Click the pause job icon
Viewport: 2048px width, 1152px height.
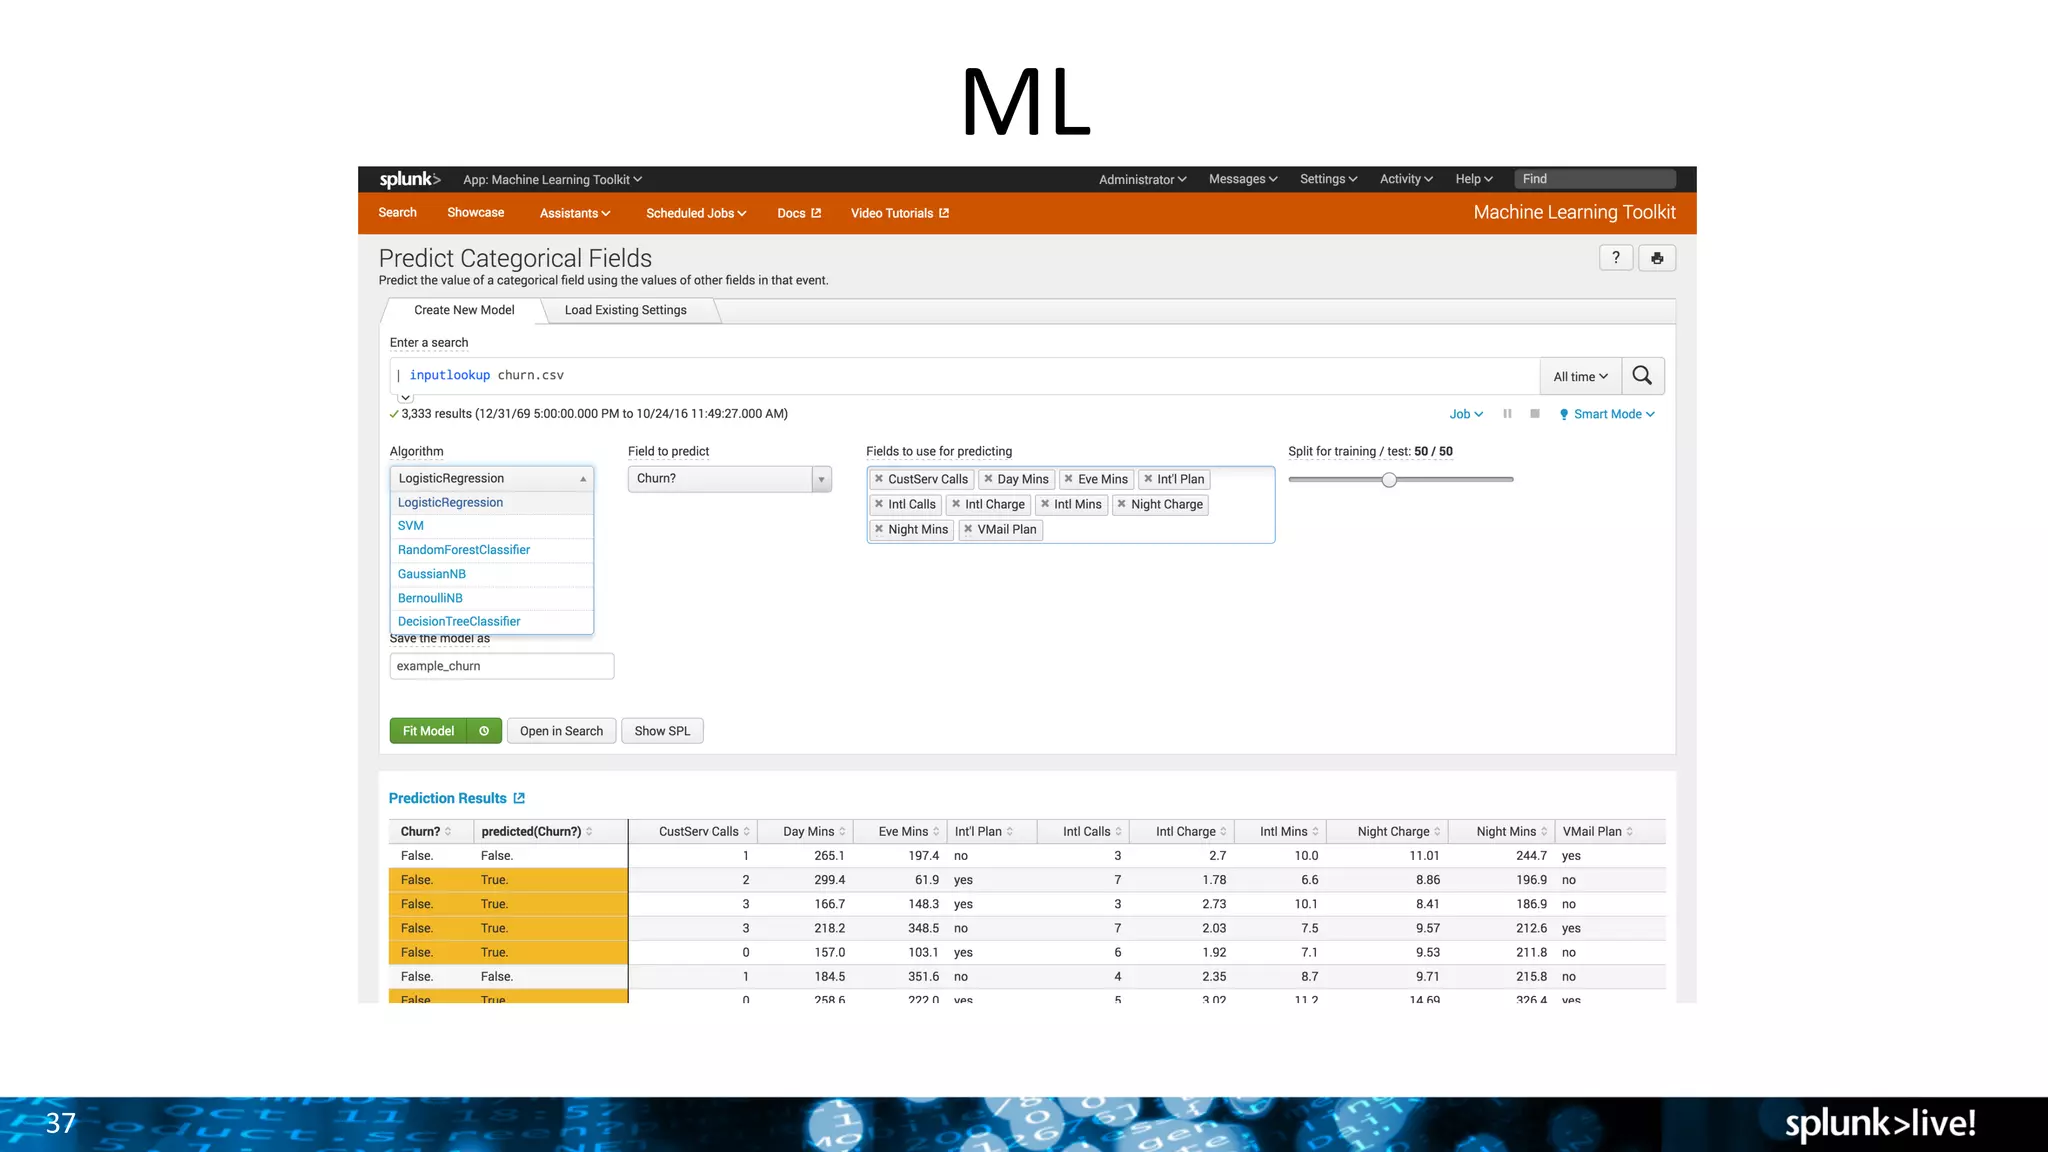coord(1507,414)
